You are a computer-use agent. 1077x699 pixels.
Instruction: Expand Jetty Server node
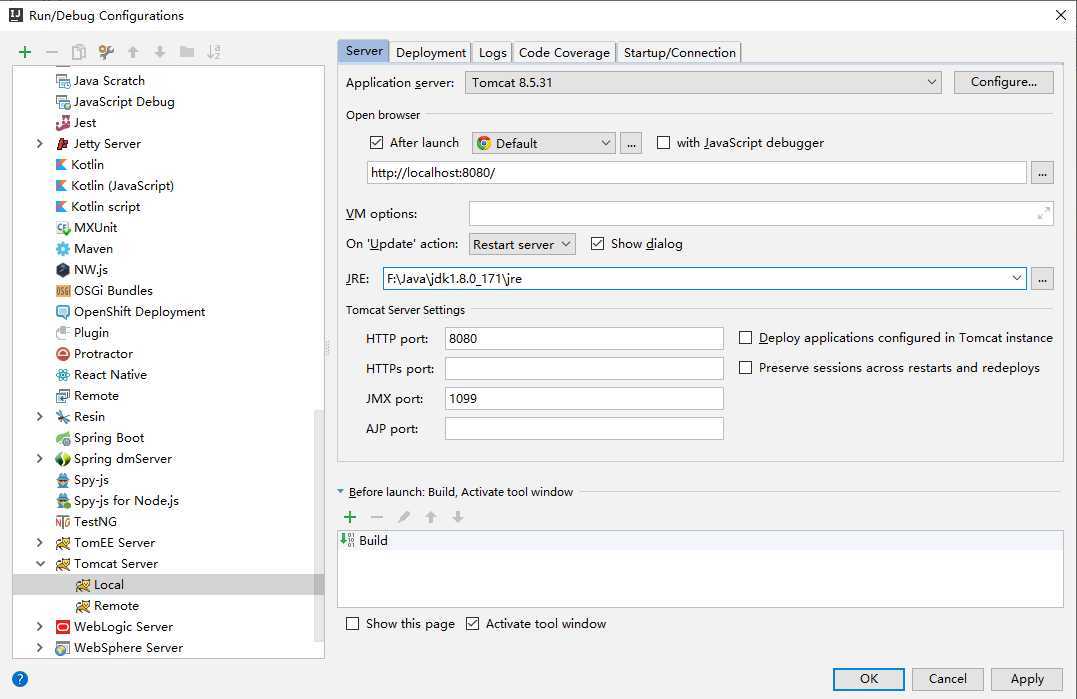[40, 144]
